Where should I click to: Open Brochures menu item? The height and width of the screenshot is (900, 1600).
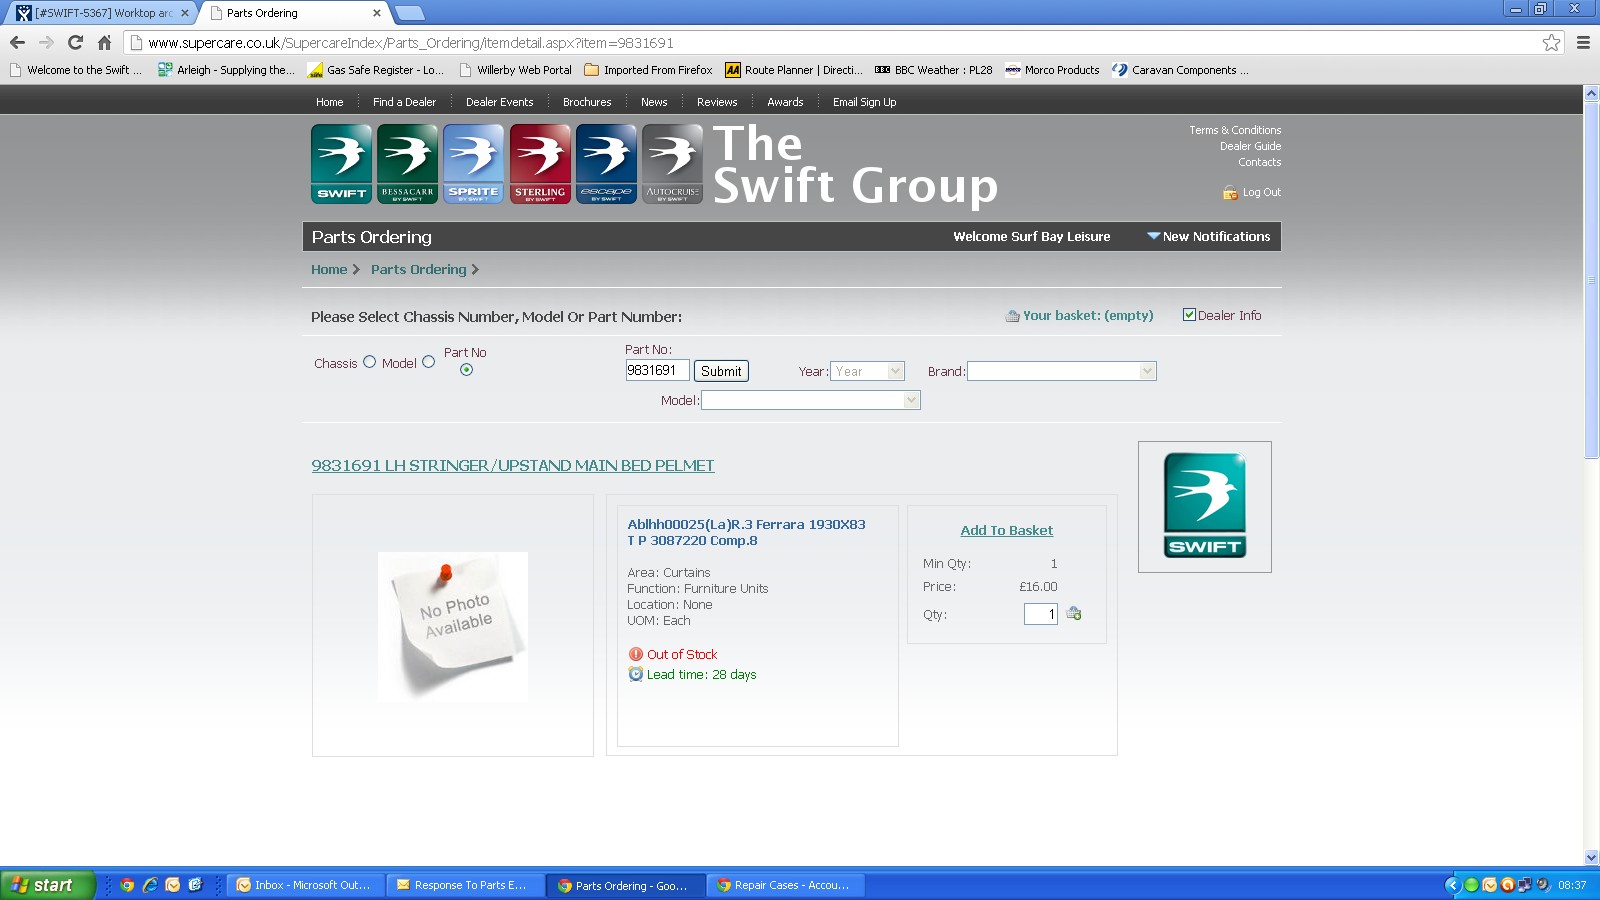[x=587, y=102]
